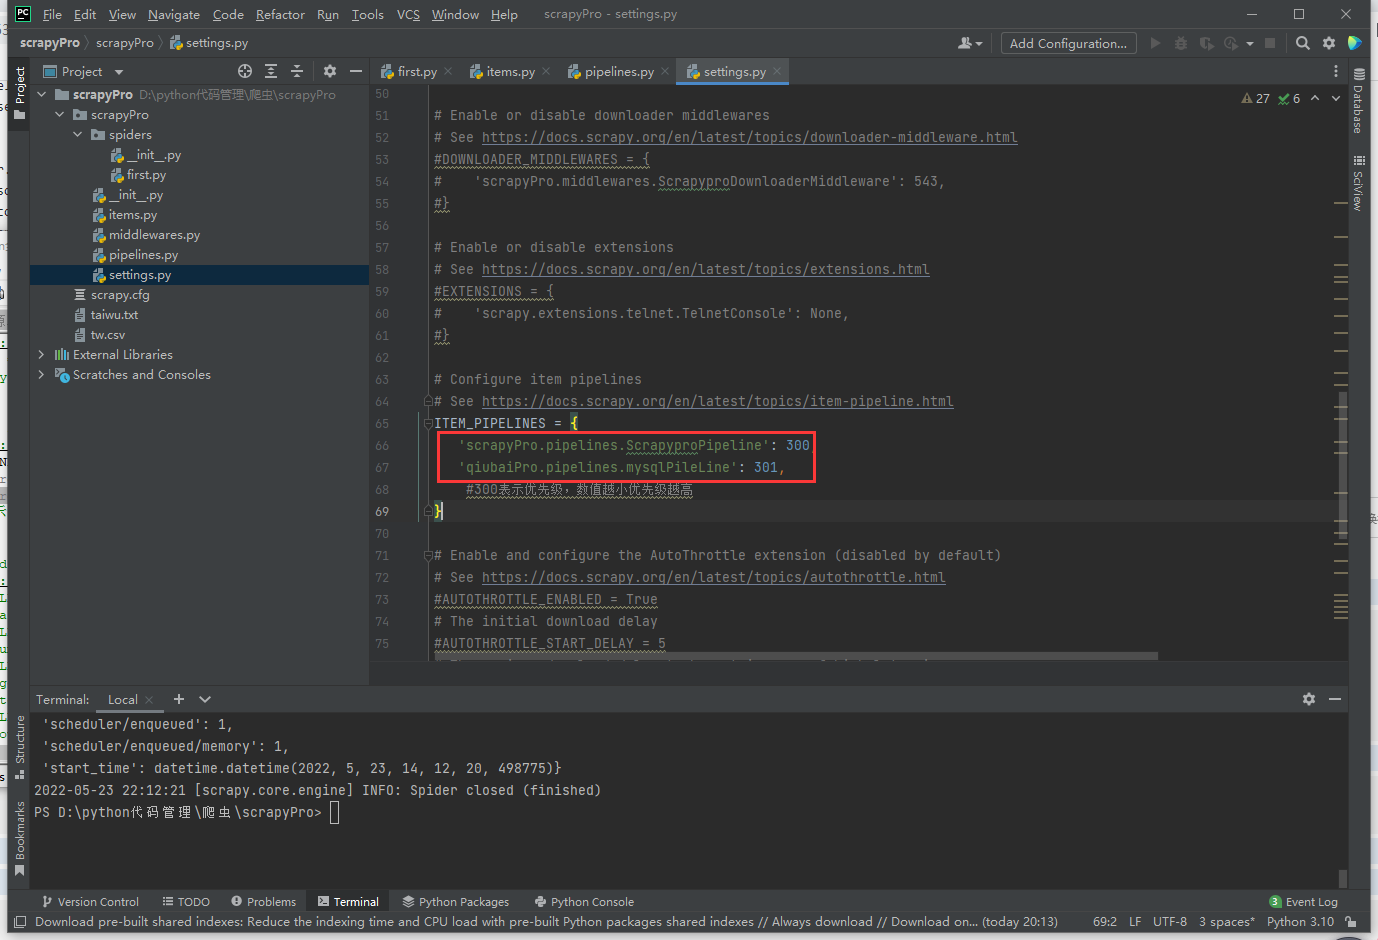Open the extensions.html docs link
The width and height of the screenshot is (1378, 940).
705,270
